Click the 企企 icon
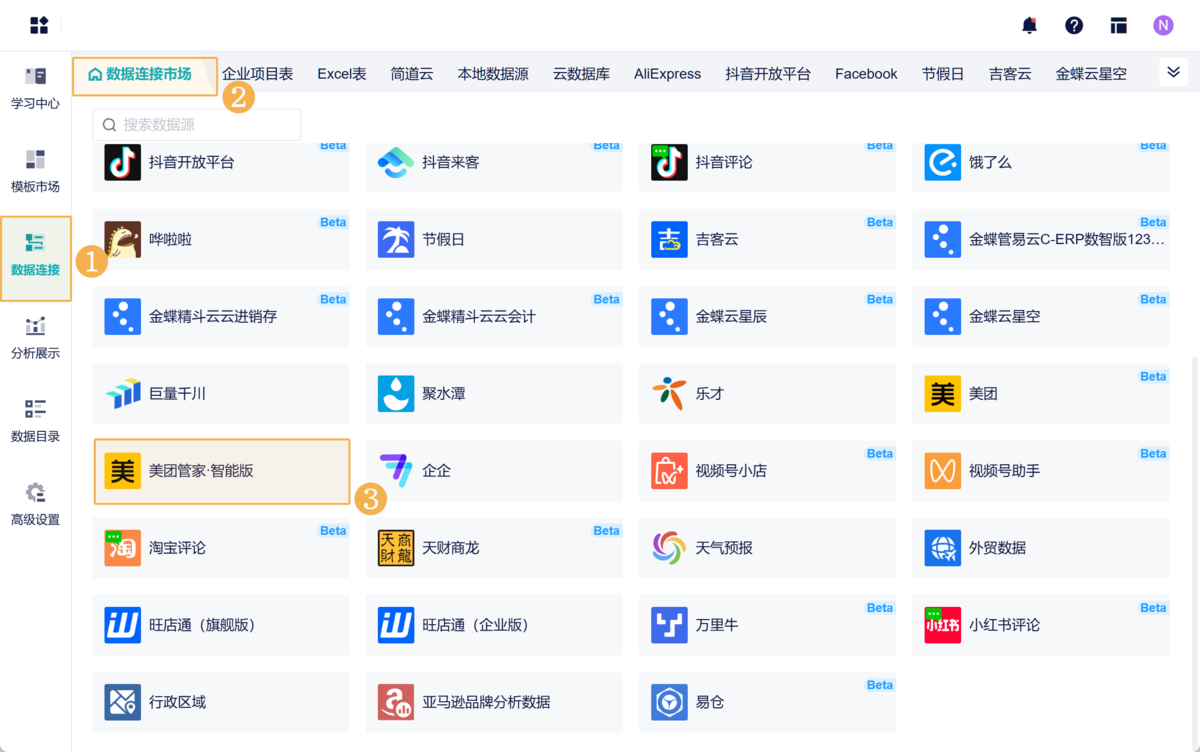 (396, 470)
